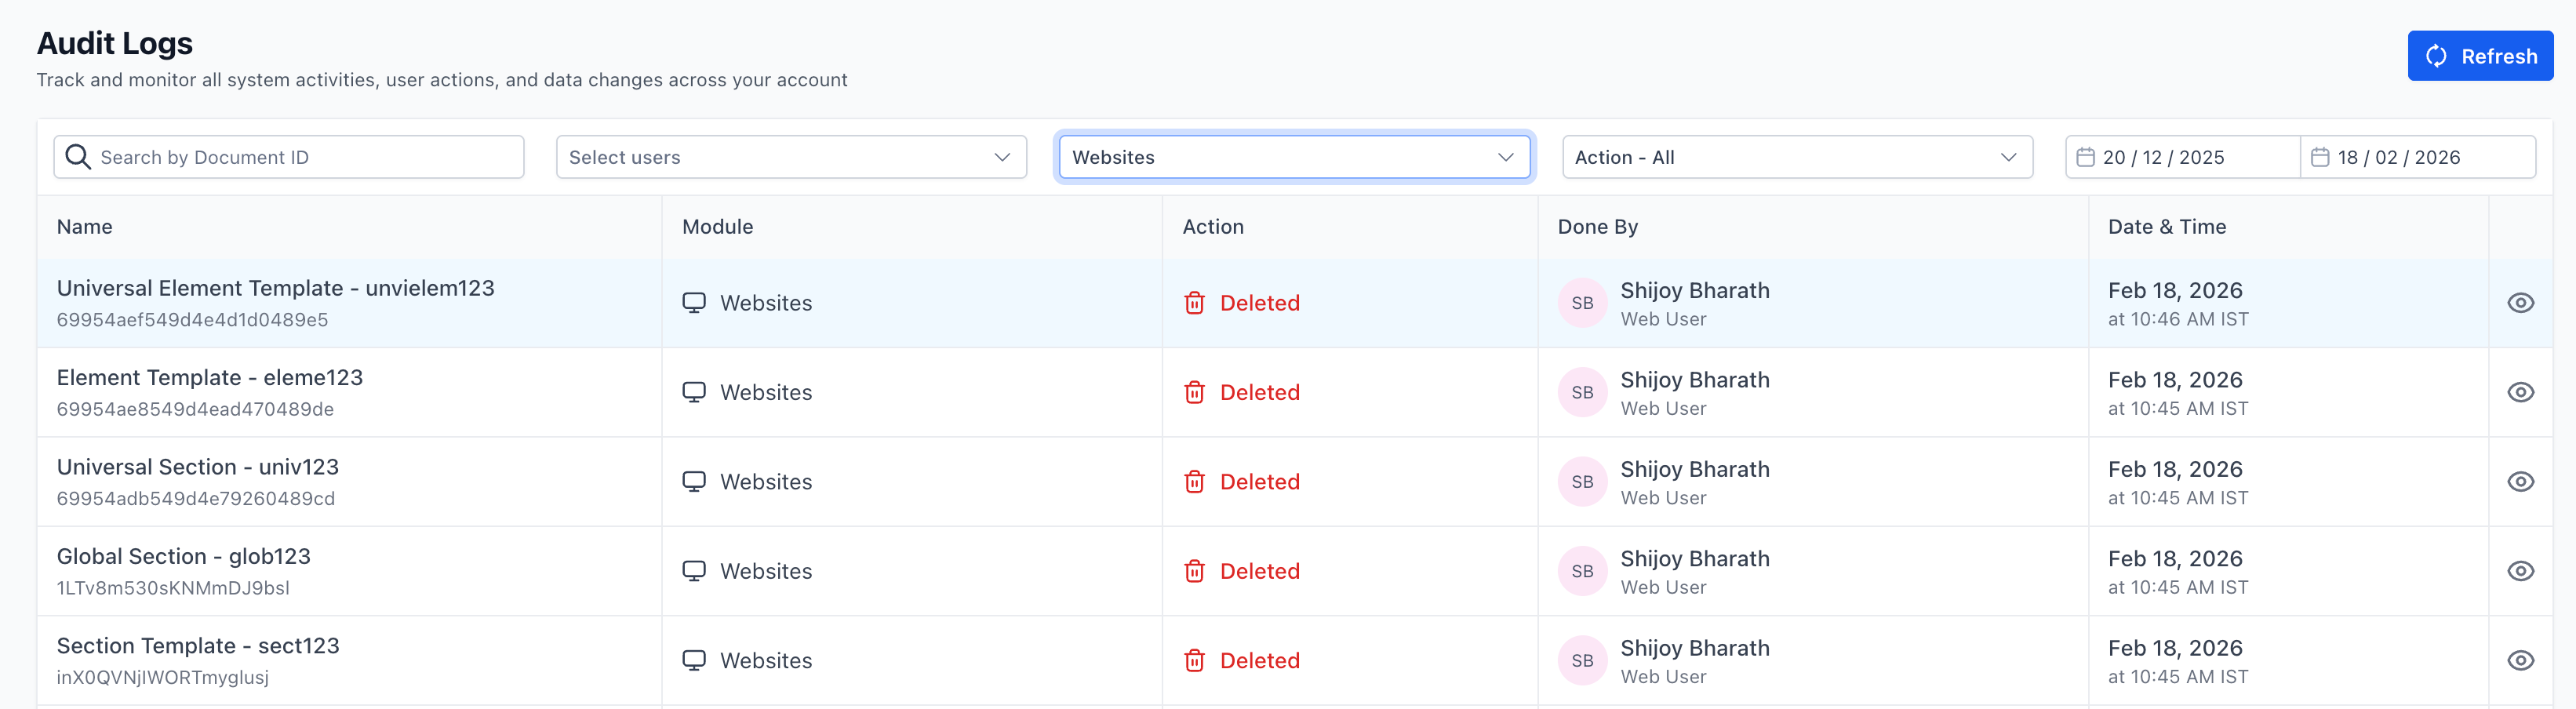The image size is (2576, 709).
Task: Show details for Global Section glob123 log
Action: pos(2520,571)
